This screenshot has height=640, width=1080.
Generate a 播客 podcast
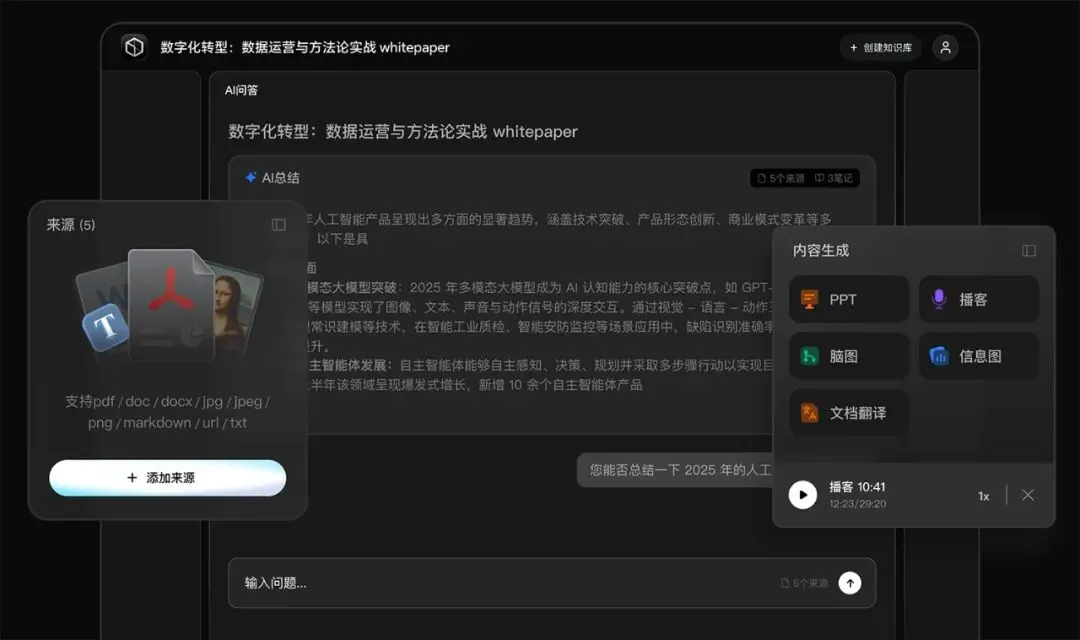coord(978,299)
